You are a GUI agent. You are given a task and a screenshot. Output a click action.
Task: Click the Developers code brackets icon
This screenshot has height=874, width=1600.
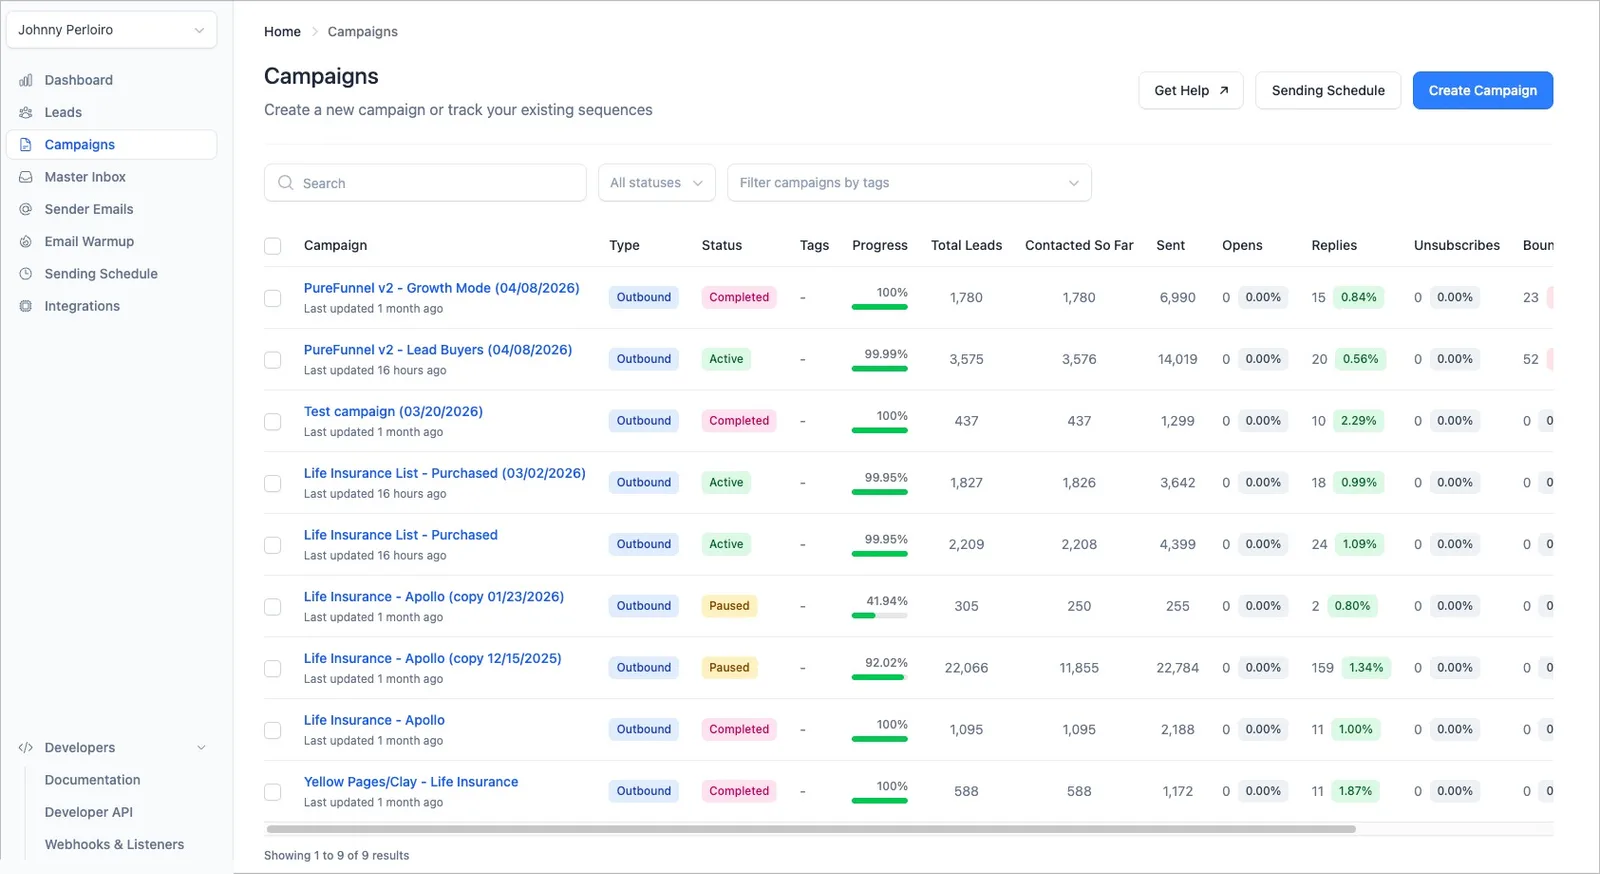tap(26, 748)
